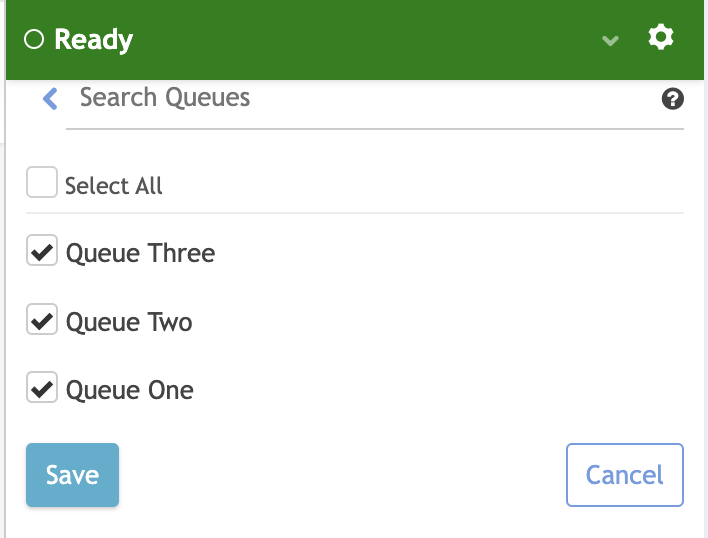Click the Select All label text
Screen dimensions: 708x538
click(x=114, y=186)
